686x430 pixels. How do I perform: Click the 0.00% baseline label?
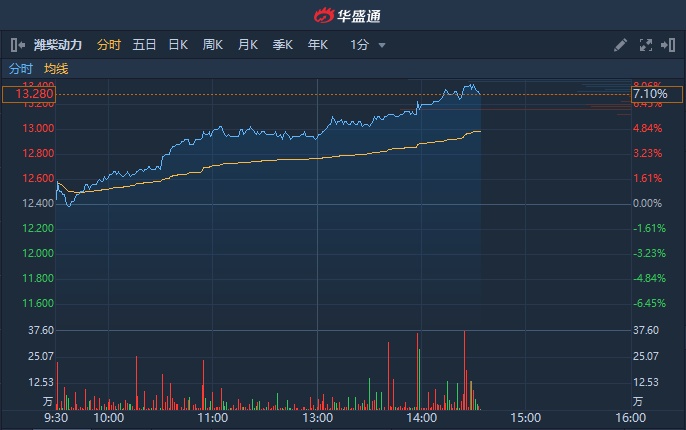click(648, 203)
